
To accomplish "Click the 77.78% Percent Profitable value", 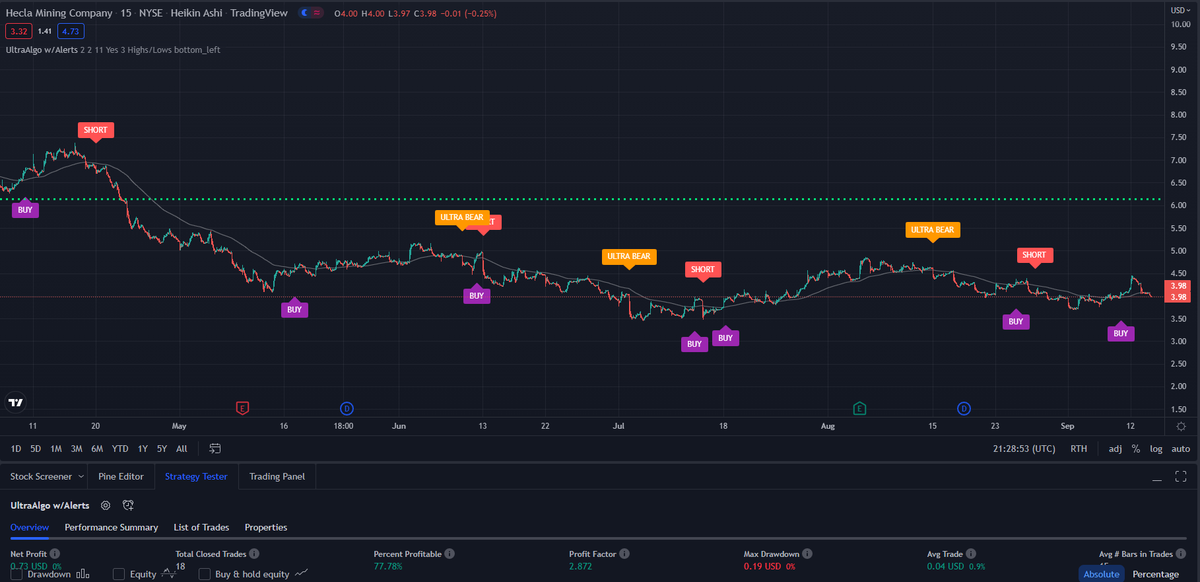I will click(x=390, y=566).
